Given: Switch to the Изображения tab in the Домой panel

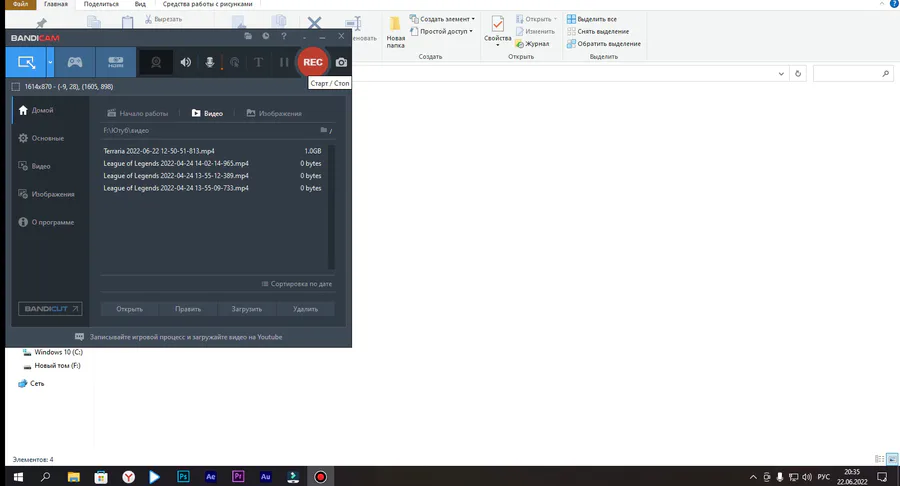Looking at the screenshot, I should tap(274, 113).
